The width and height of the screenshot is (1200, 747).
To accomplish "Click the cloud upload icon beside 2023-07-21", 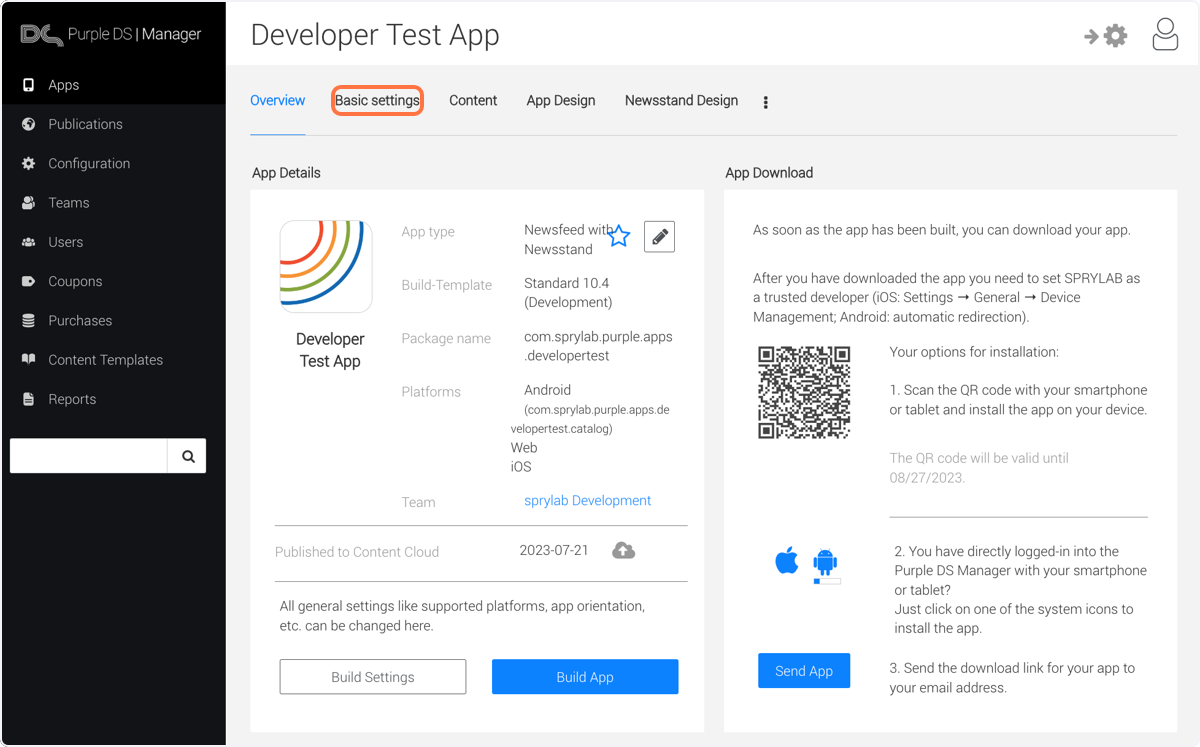I will point(623,550).
